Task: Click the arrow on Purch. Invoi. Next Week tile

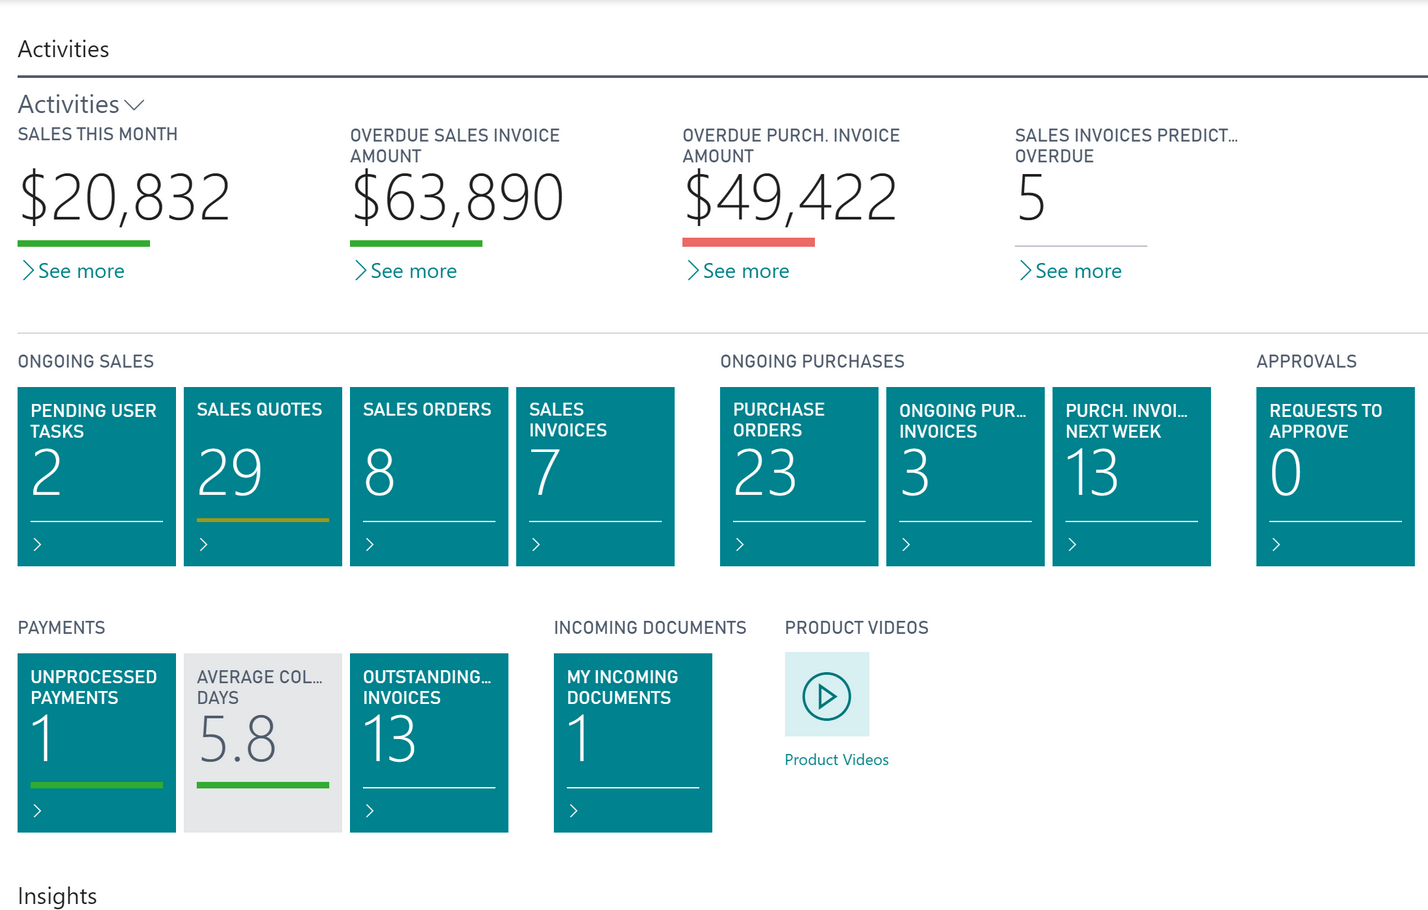Action: [1072, 545]
